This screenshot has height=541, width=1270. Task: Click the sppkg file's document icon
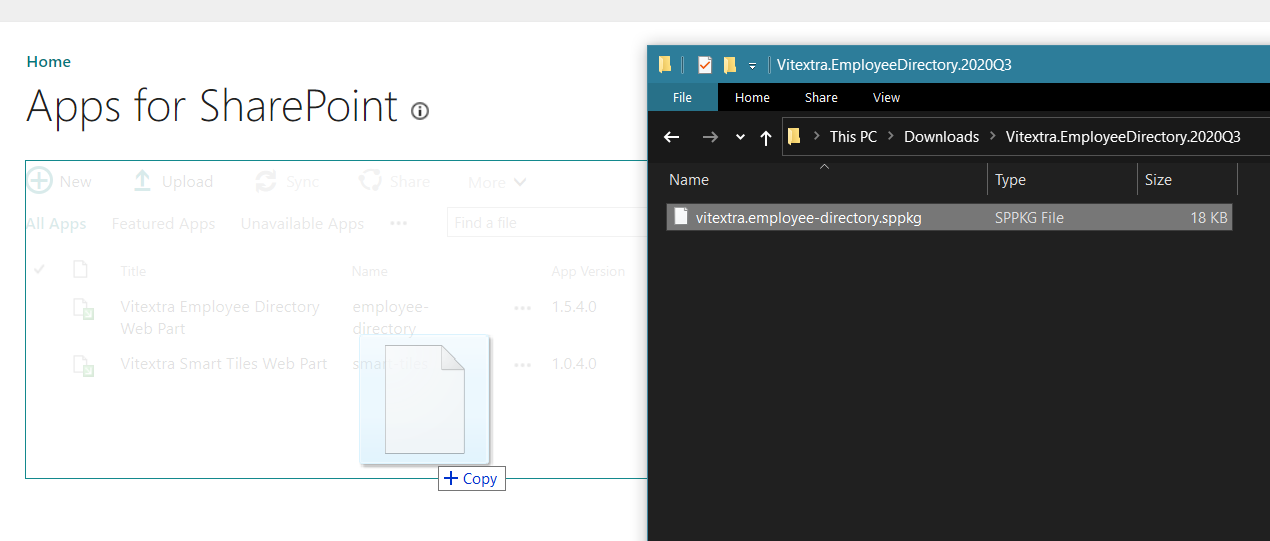click(x=681, y=217)
